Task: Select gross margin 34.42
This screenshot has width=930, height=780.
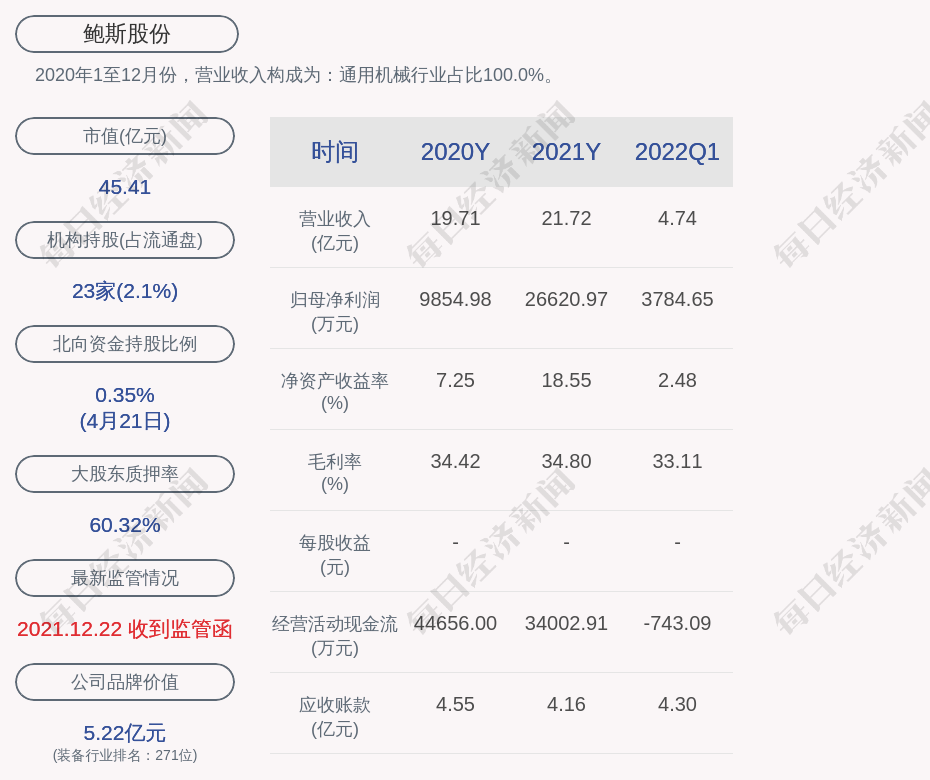Action: point(455,461)
